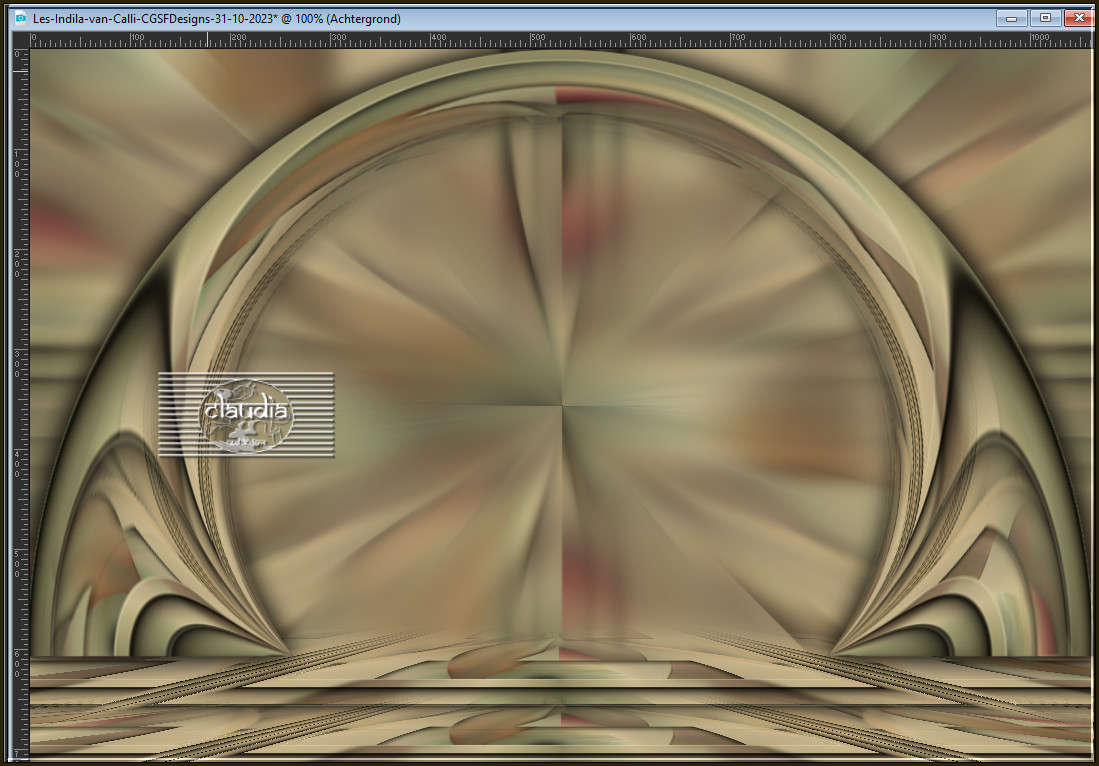Click the vertical ruler at left of canvas
Viewport: 1099px width, 766px height.
point(21,404)
